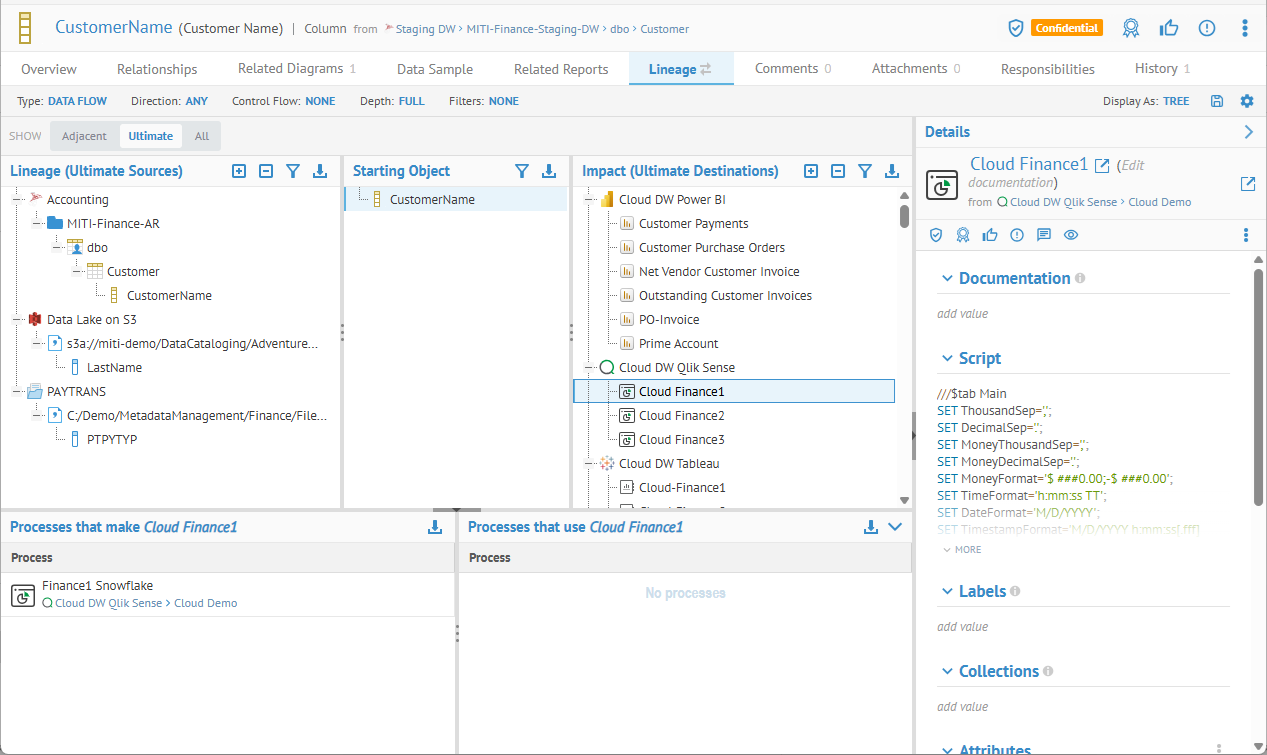Download the Lineage Ultimate Sources list
The image size is (1267, 755).
(x=320, y=171)
